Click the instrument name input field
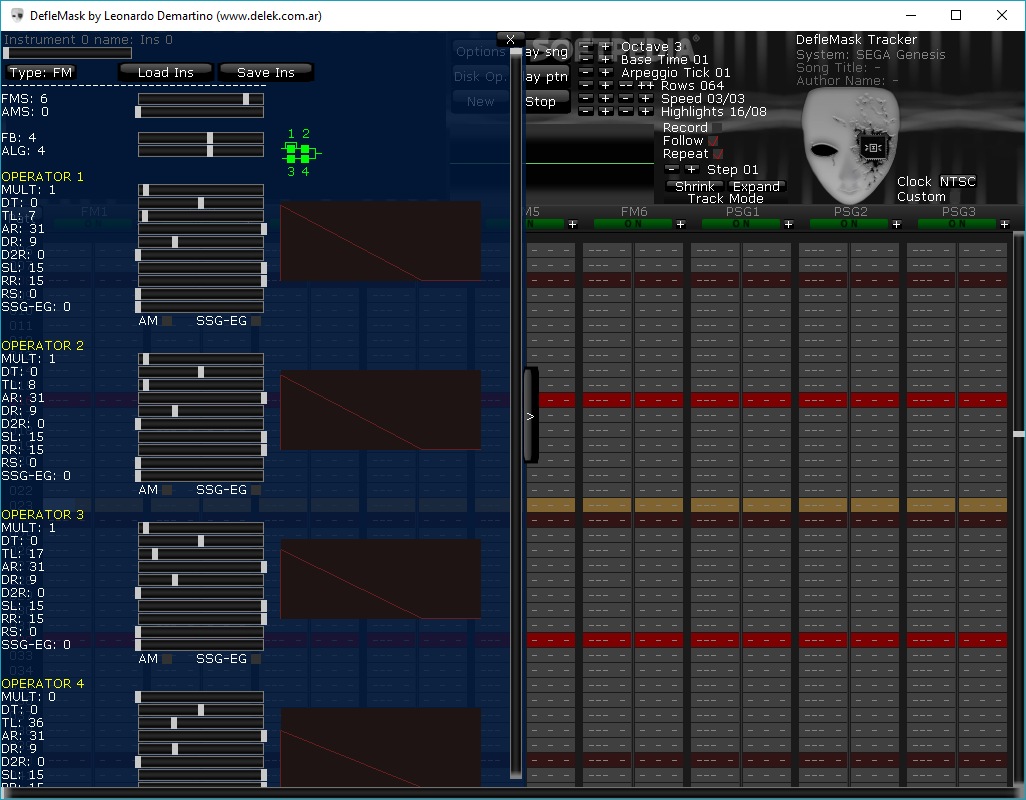This screenshot has width=1026, height=800. [68, 53]
